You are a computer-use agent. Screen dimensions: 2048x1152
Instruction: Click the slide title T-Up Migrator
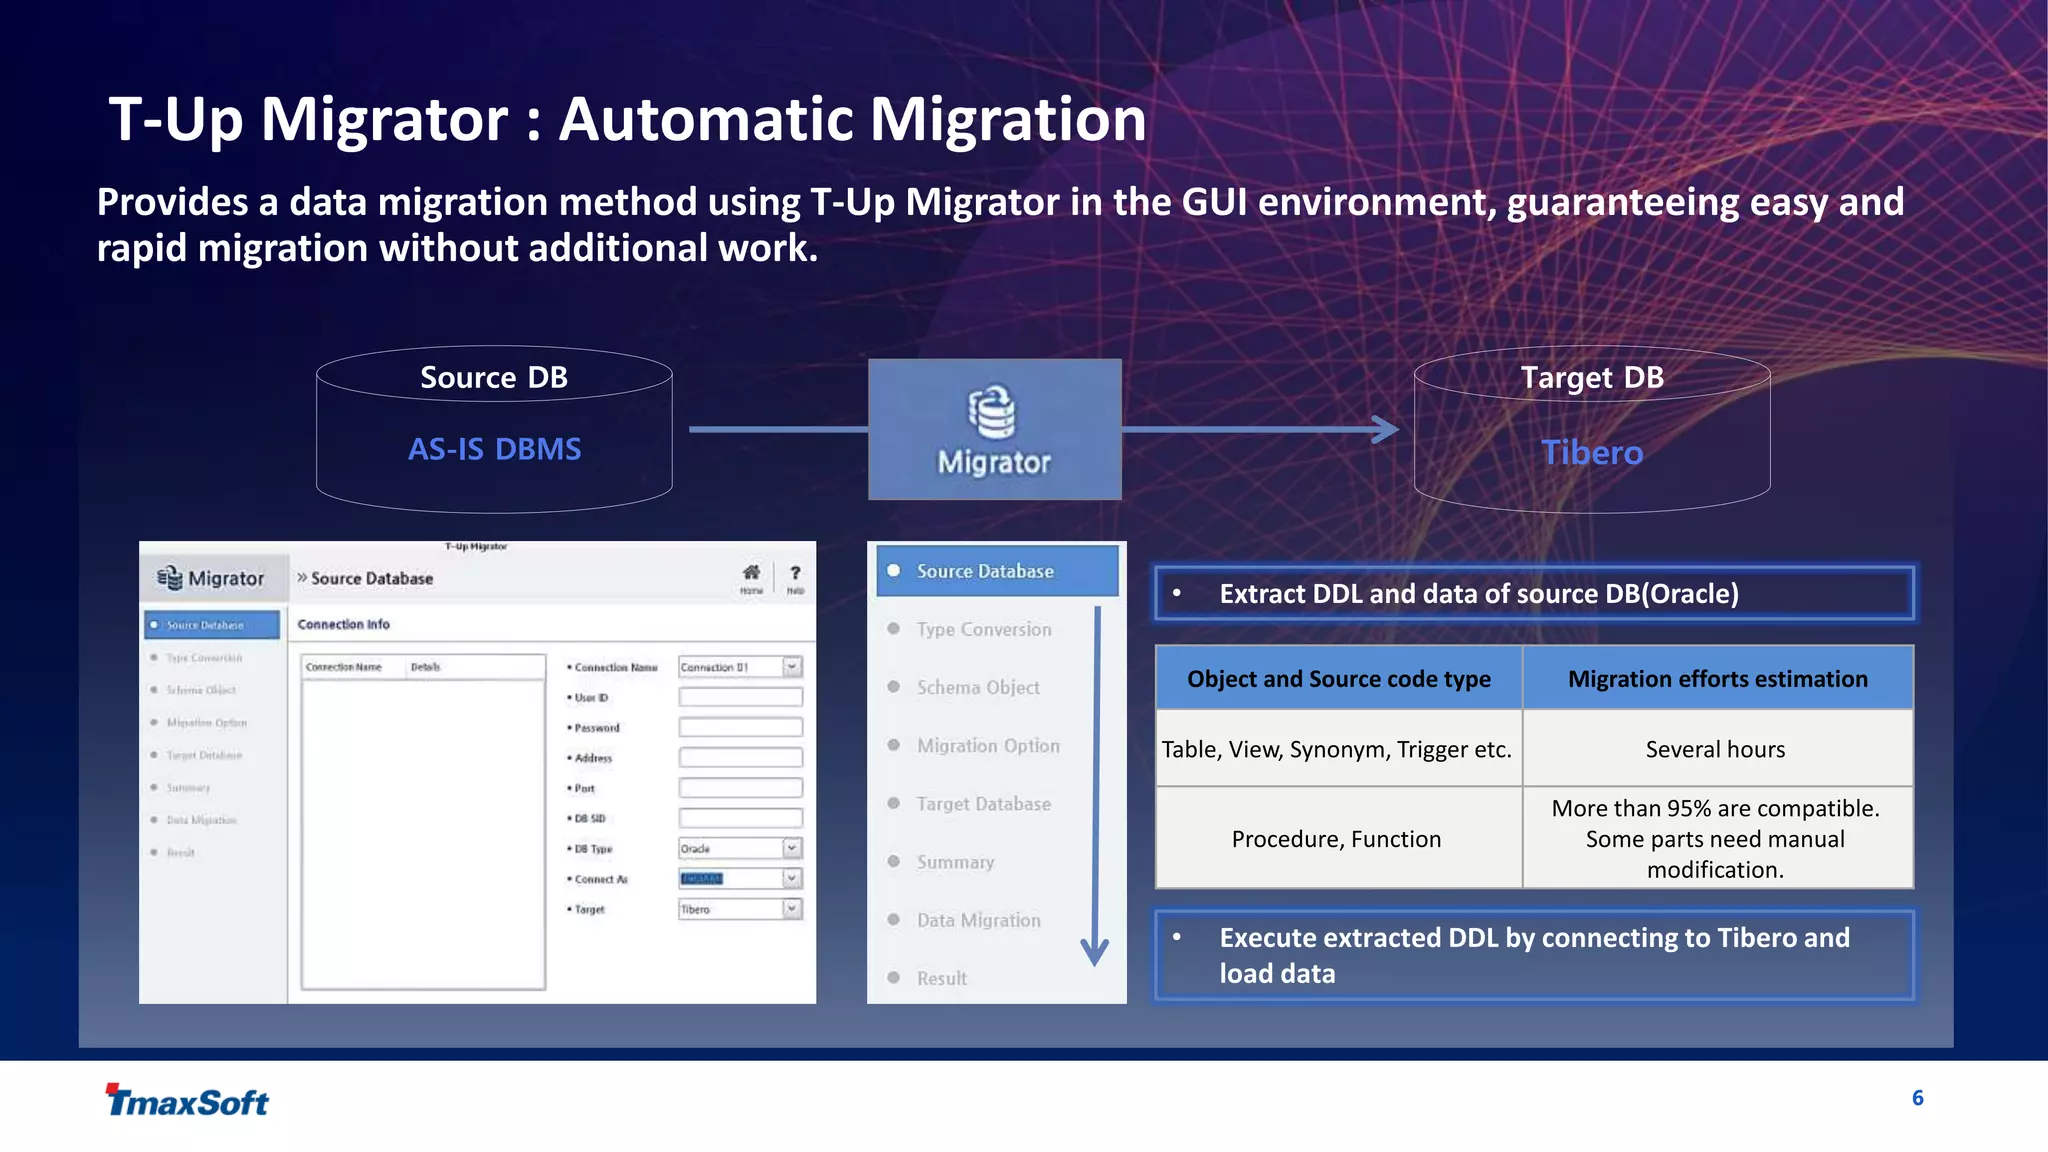click(627, 119)
